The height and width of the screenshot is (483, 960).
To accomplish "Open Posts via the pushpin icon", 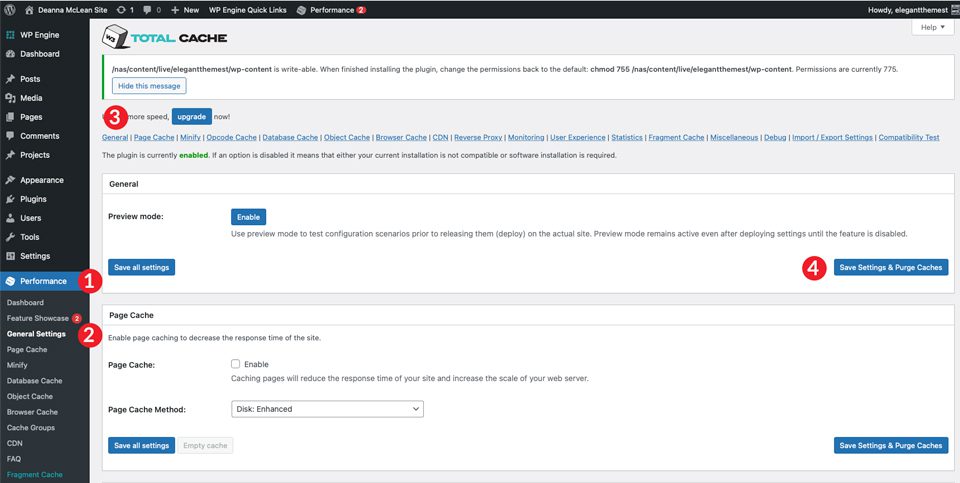I will tap(10, 78).
